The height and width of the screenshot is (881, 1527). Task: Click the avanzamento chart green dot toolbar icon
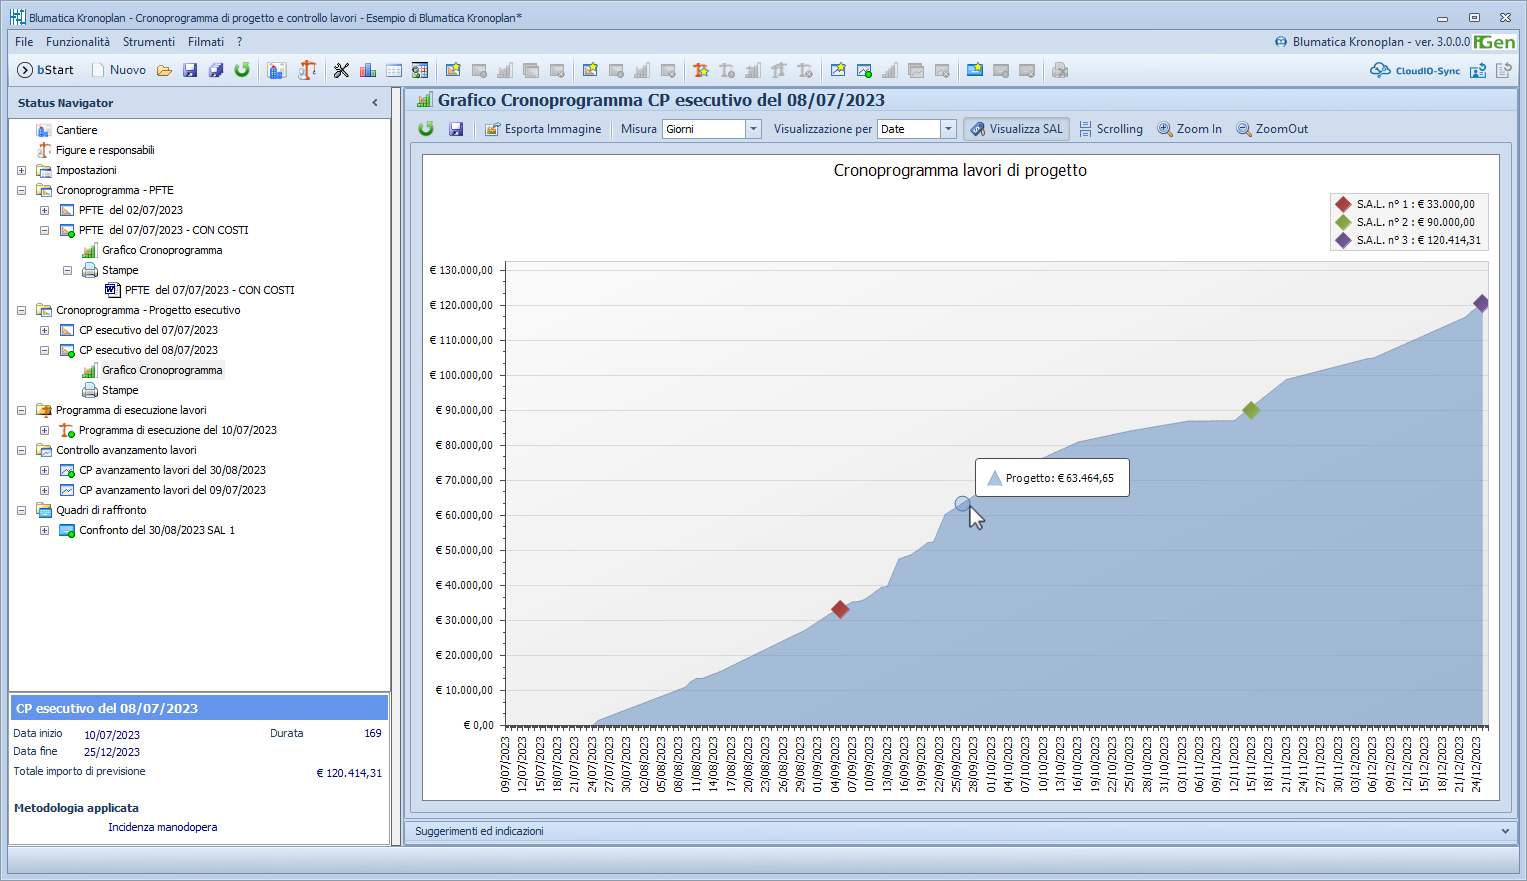click(x=864, y=70)
